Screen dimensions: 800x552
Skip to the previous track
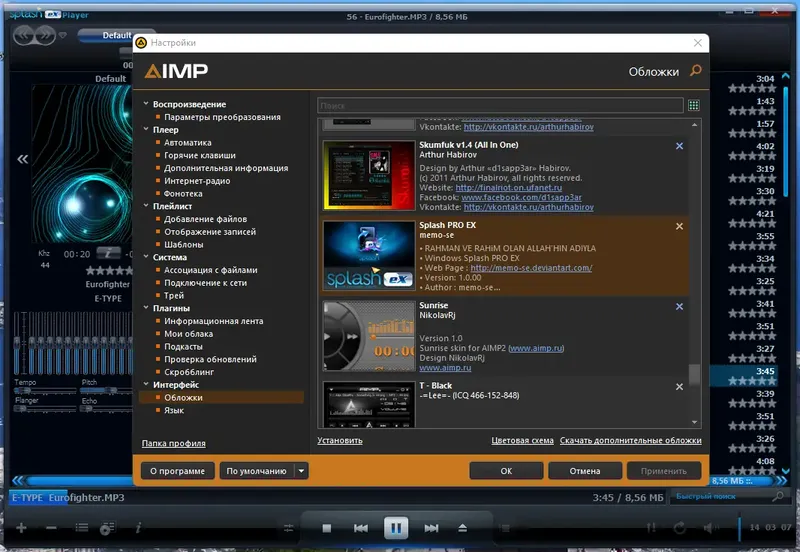[x=361, y=528]
